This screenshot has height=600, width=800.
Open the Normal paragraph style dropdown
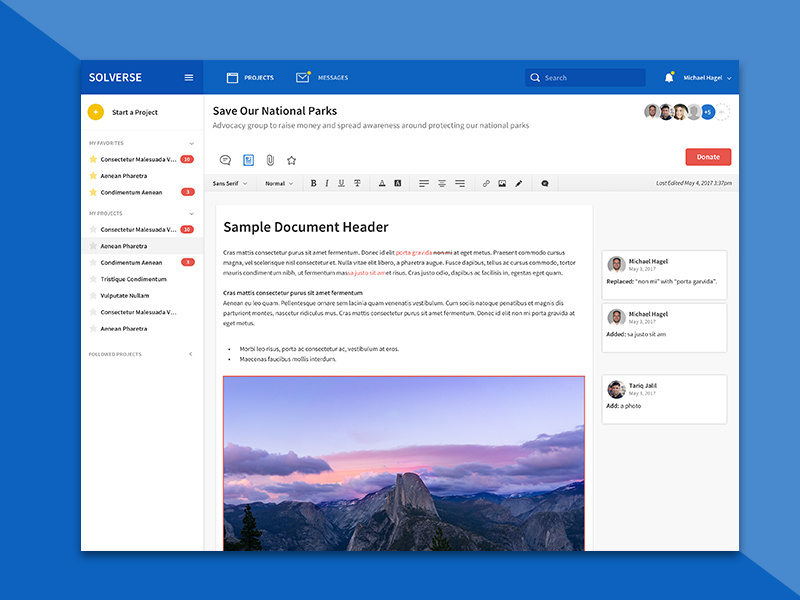coord(280,183)
